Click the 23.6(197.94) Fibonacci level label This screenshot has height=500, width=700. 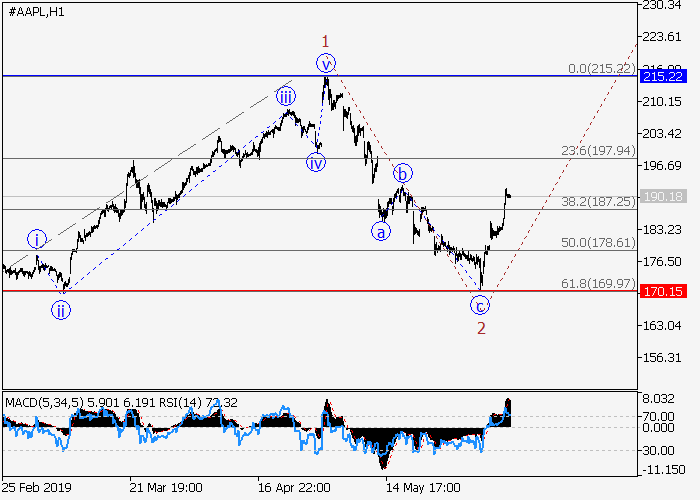coord(598,150)
